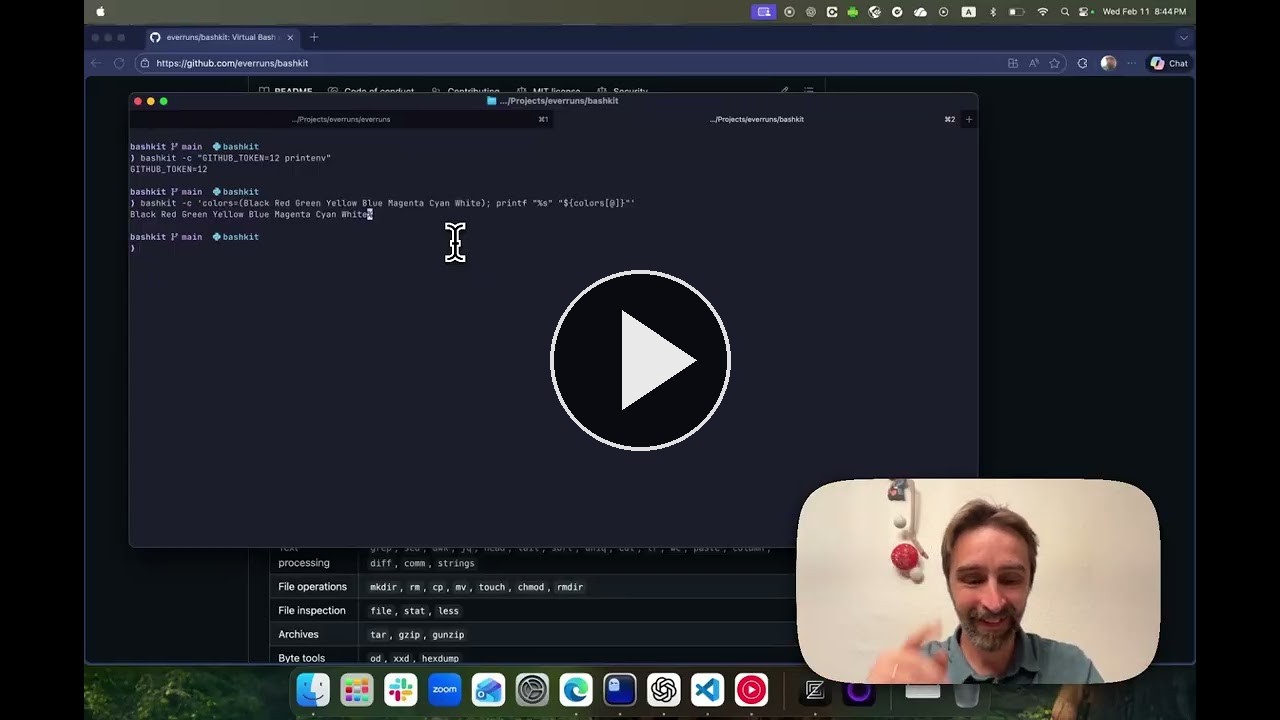This screenshot has height=720, width=1280.
Task: Launch Microsoft Edge from the Dock
Action: point(576,690)
